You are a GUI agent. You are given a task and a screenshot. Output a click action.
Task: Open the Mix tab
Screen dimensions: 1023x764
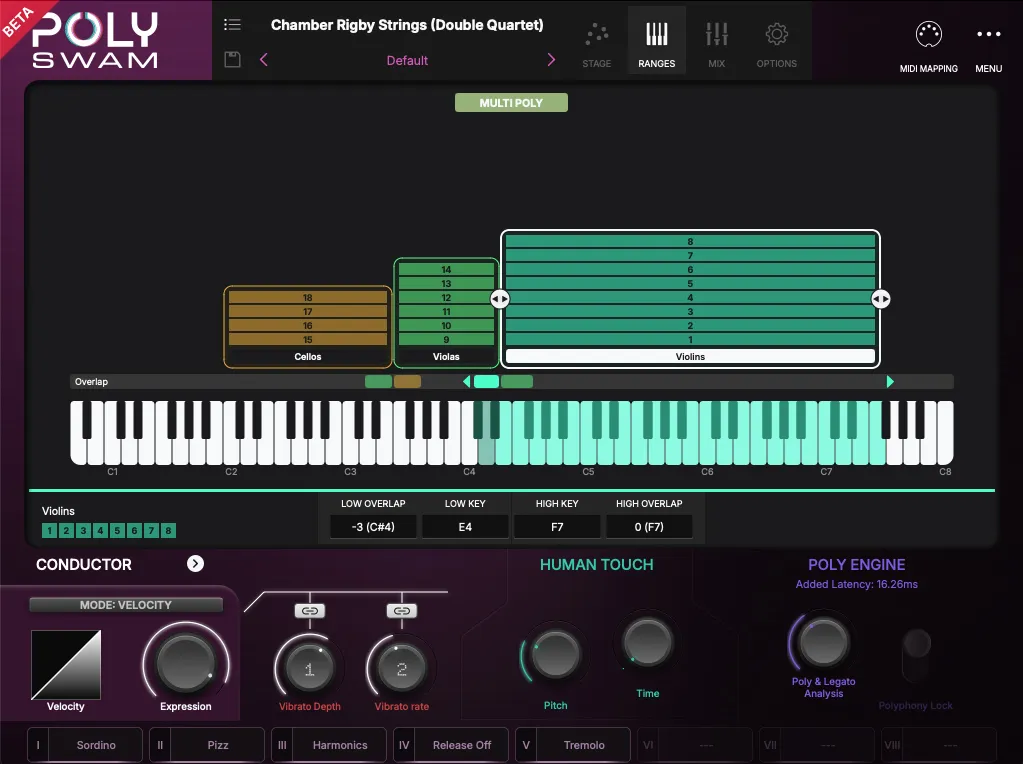(716, 44)
